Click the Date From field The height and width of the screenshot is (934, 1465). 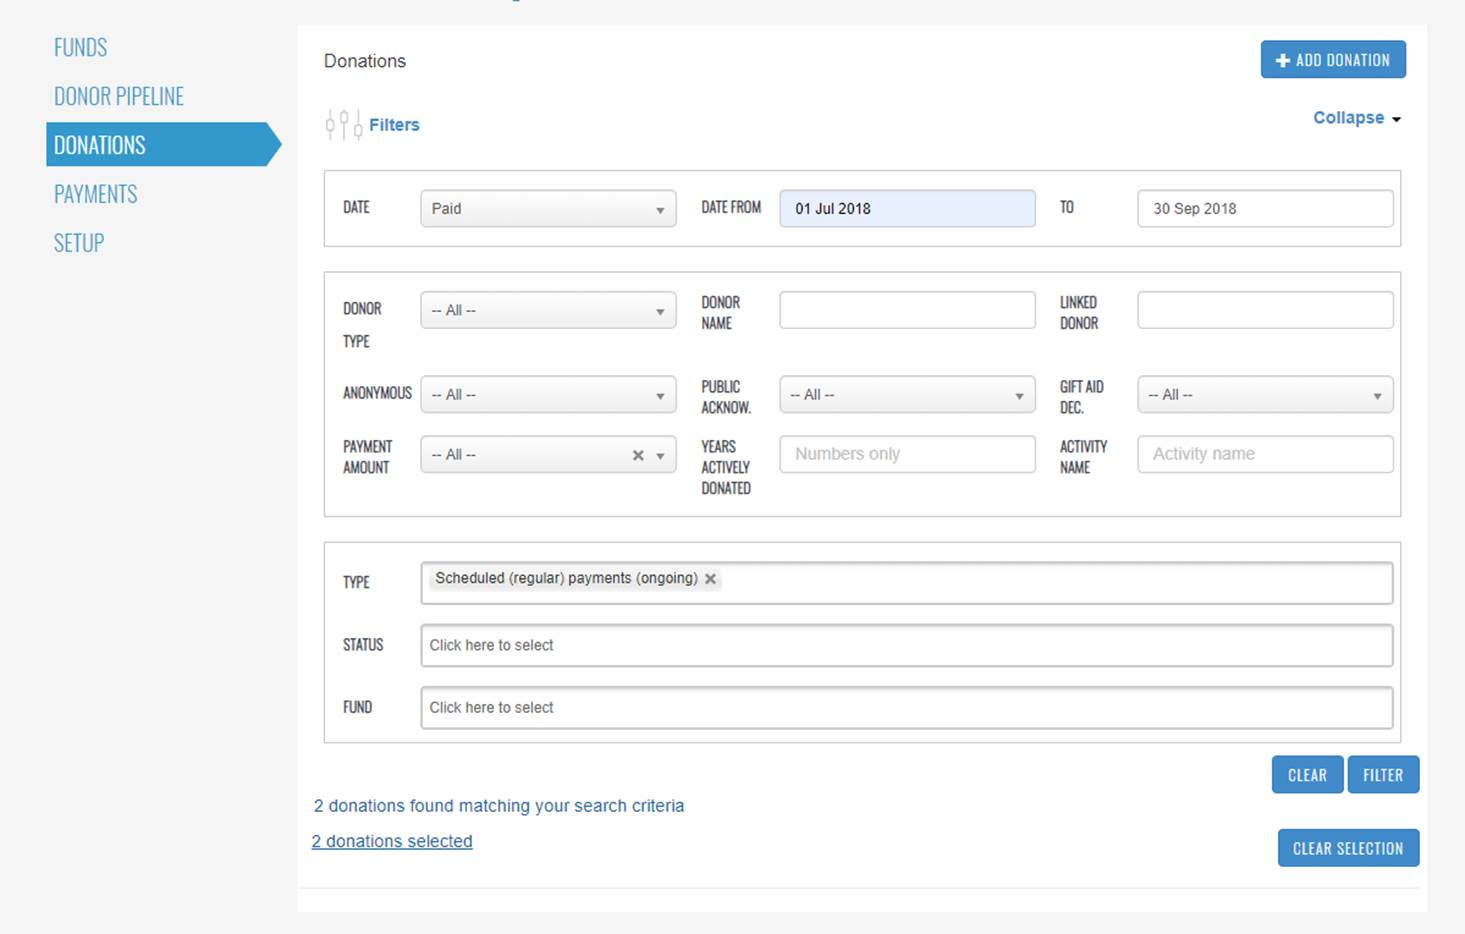[x=906, y=209]
